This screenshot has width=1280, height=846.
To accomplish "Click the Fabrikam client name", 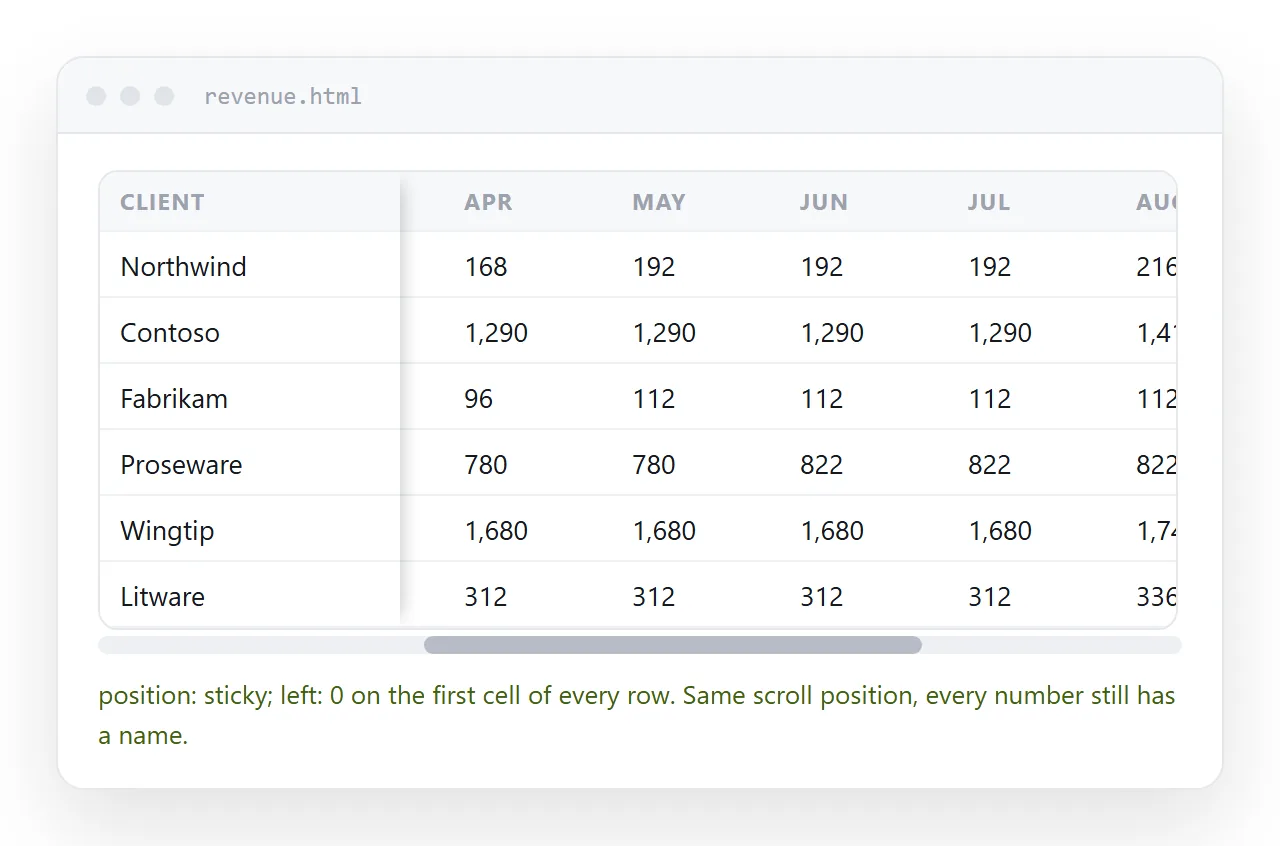I will click(x=174, y=399).
